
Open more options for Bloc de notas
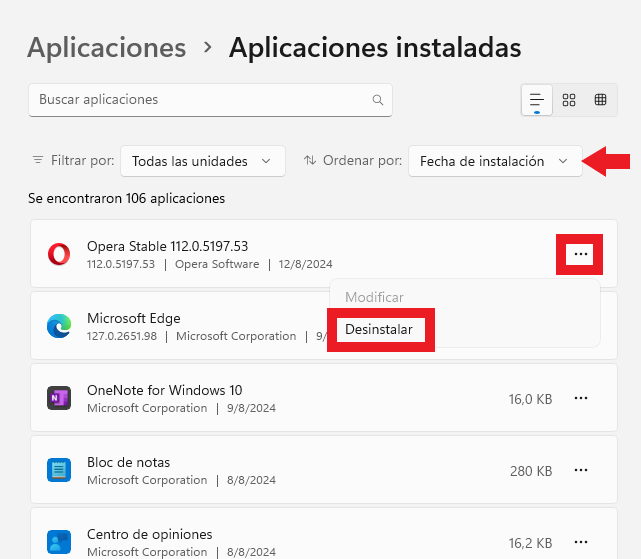[x=580, y=470]
